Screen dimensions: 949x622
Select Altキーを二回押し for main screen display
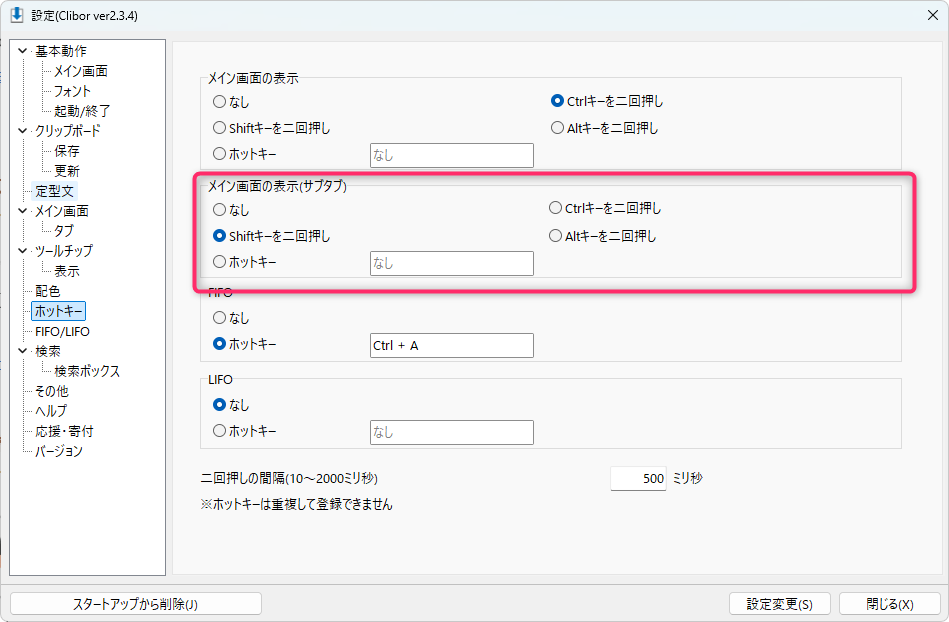[558, 128]
